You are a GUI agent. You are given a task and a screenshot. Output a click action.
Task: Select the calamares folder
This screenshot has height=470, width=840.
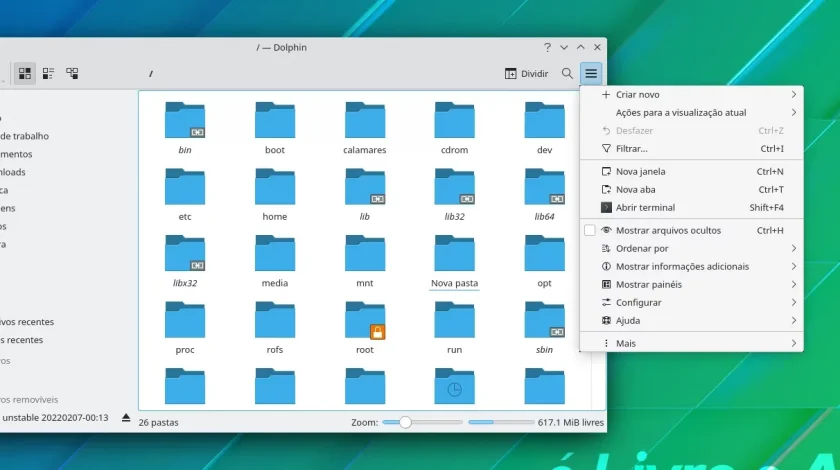click(365, 128)
